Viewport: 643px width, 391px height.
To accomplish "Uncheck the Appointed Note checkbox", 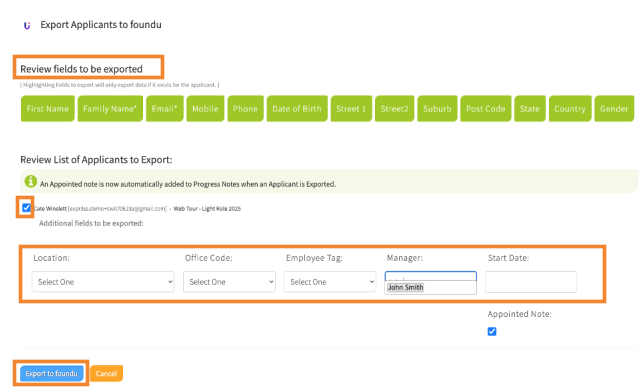I will point(492,332).
